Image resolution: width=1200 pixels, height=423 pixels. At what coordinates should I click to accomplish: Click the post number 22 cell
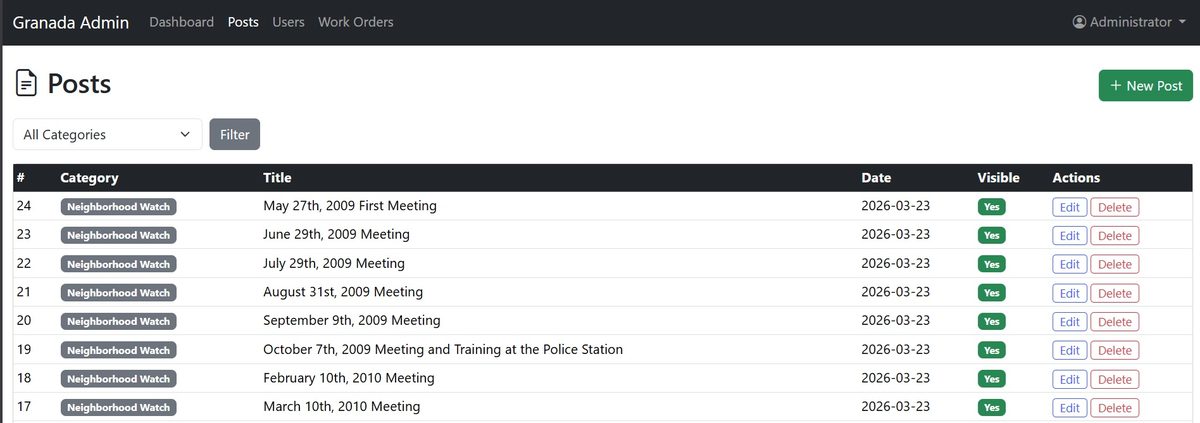click(x=25, y=263)
